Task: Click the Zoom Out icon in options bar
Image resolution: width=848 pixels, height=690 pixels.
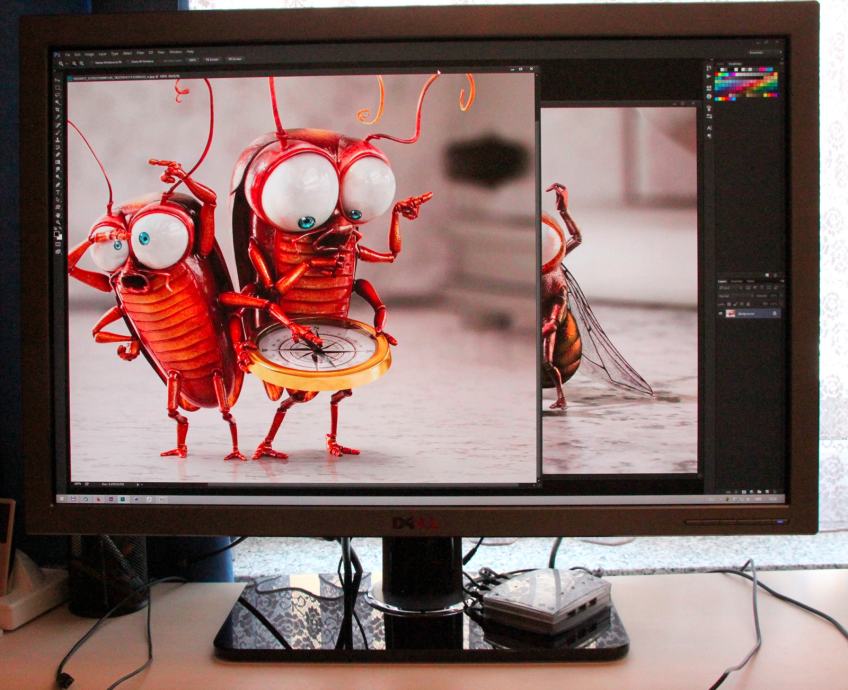Action: point(82,62)
